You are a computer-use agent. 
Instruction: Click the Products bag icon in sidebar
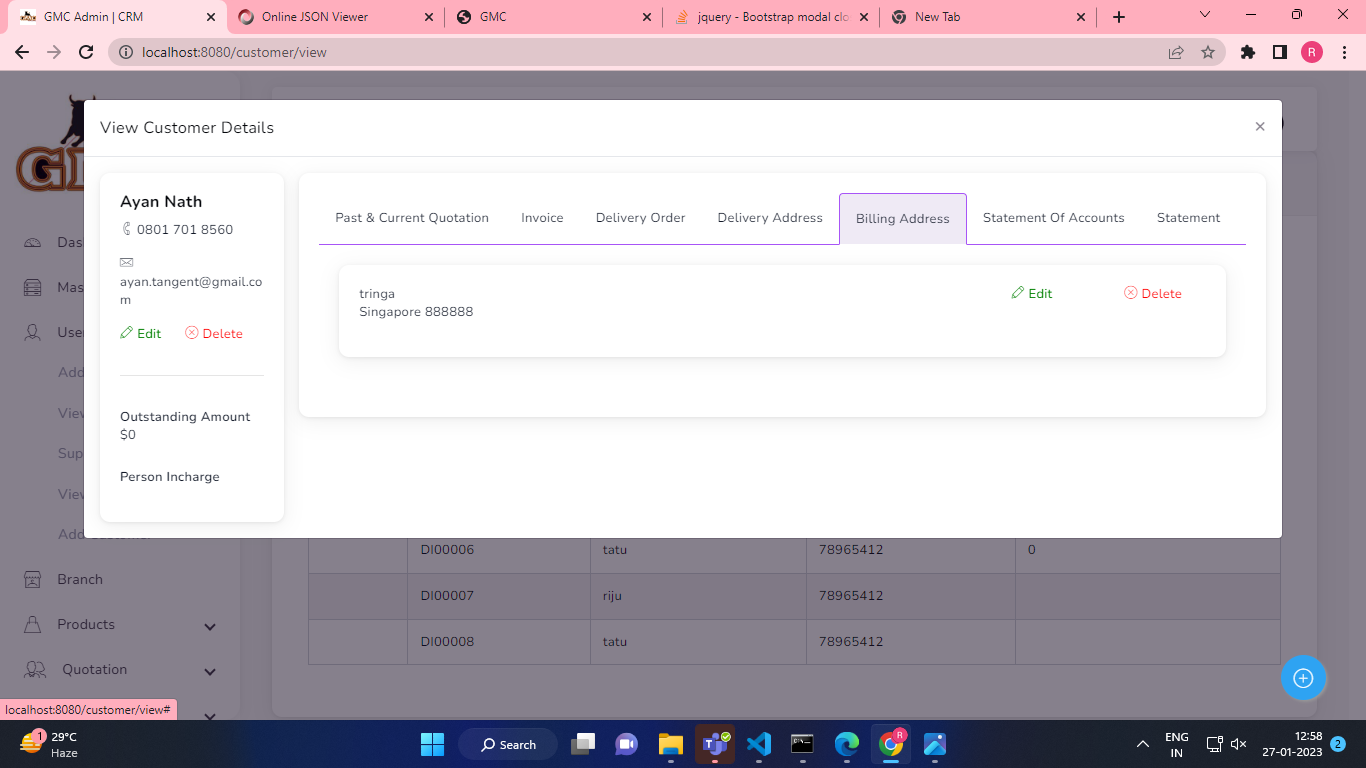(34, 625)
